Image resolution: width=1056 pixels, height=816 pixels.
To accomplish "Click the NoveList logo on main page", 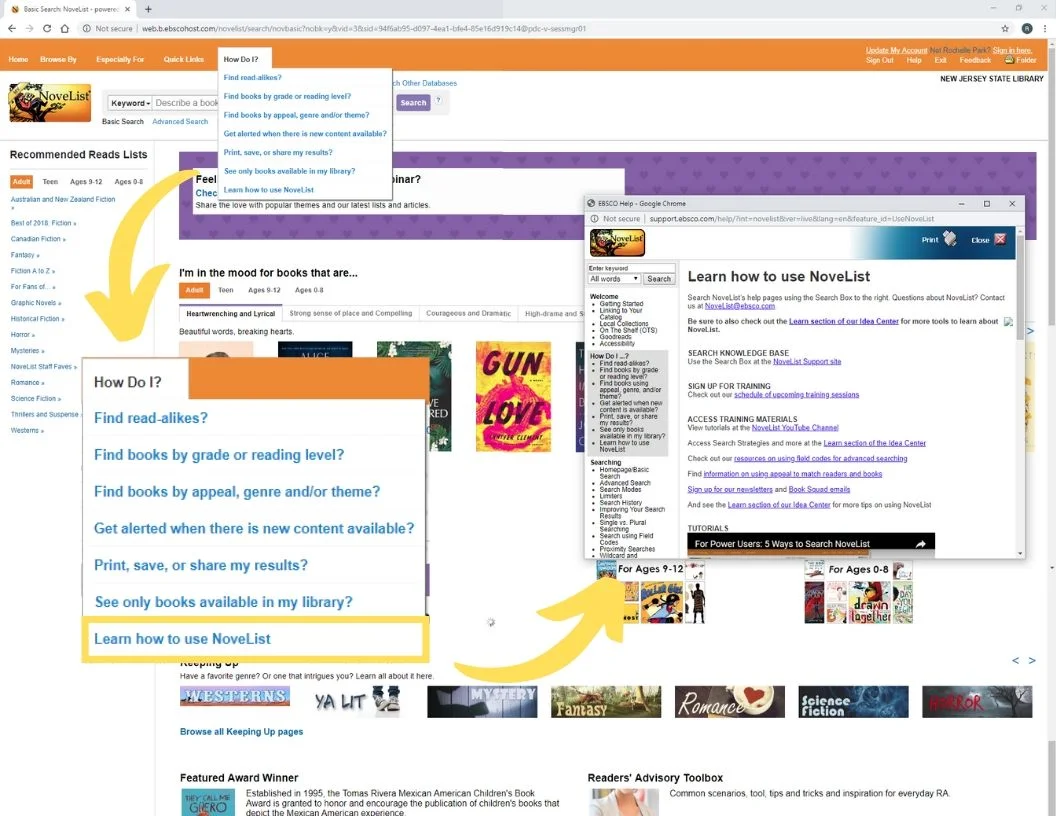I will click(50, 102).
